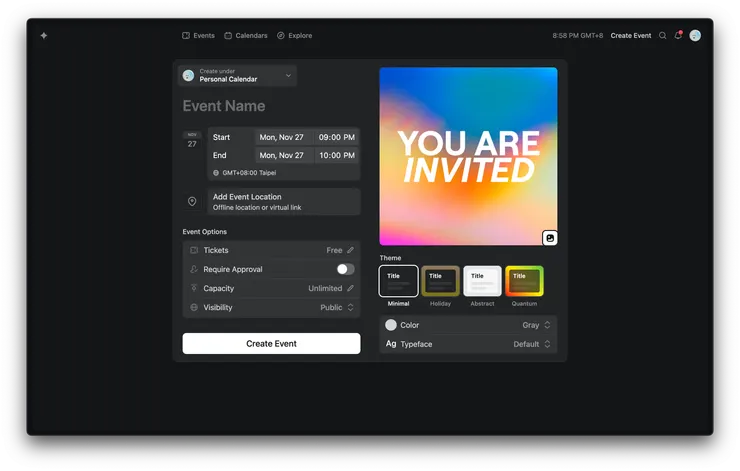The image size is (740, 471).
Task: Click the location pin icon
Action: (192, 202)
